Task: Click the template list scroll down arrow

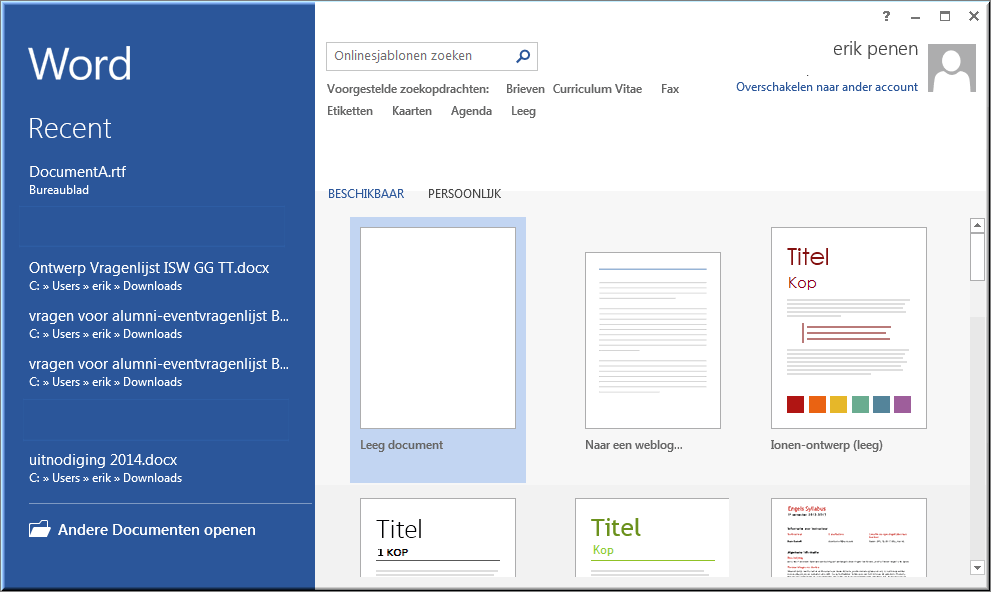Action: click(x=977, y=568)
